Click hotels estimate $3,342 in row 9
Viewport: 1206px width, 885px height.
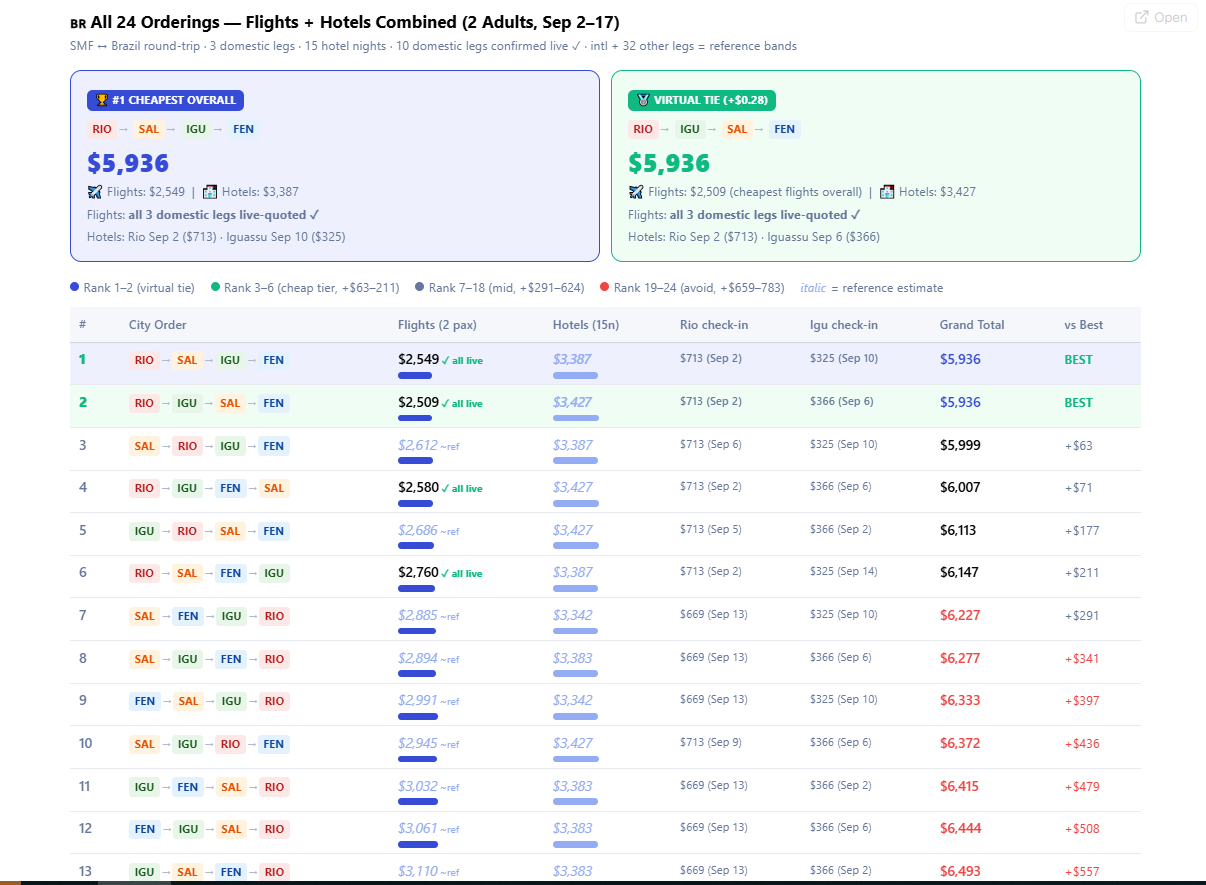point(572,700)
